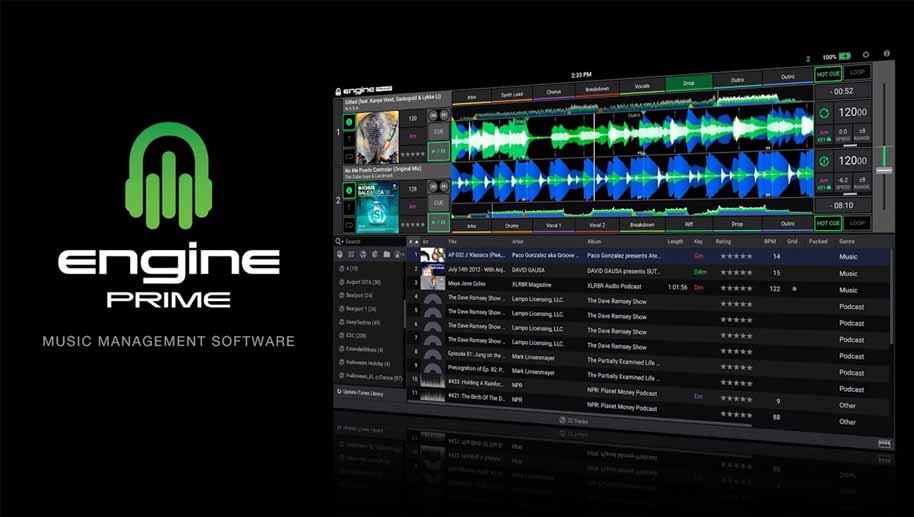914x517 pixels.
Task: Select the Riff section tab on deck 2
Action: [688, 224]
